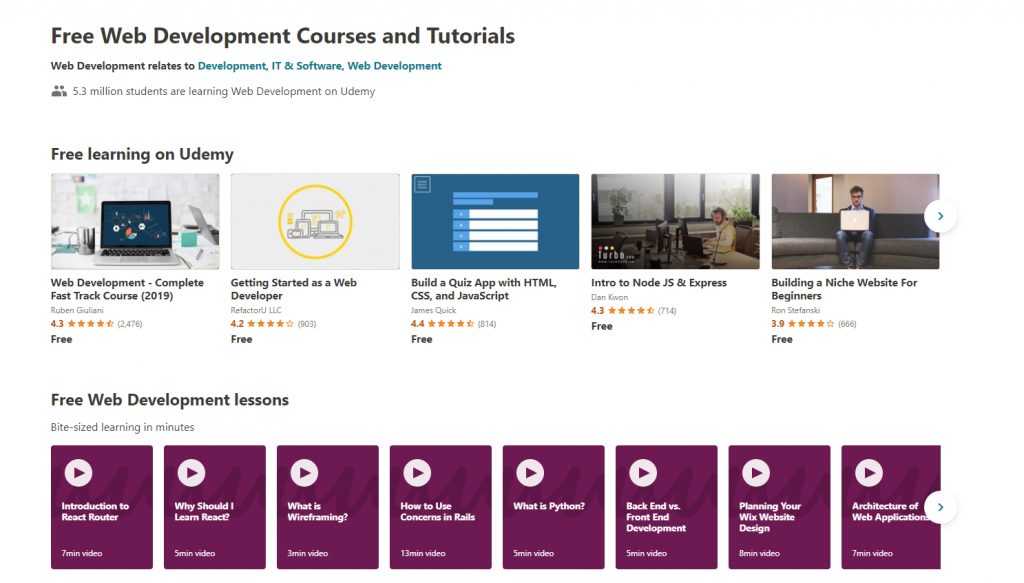
Task: Open Web Development Complete Fast Track thumbnail
Action: [x=135, y=221]
